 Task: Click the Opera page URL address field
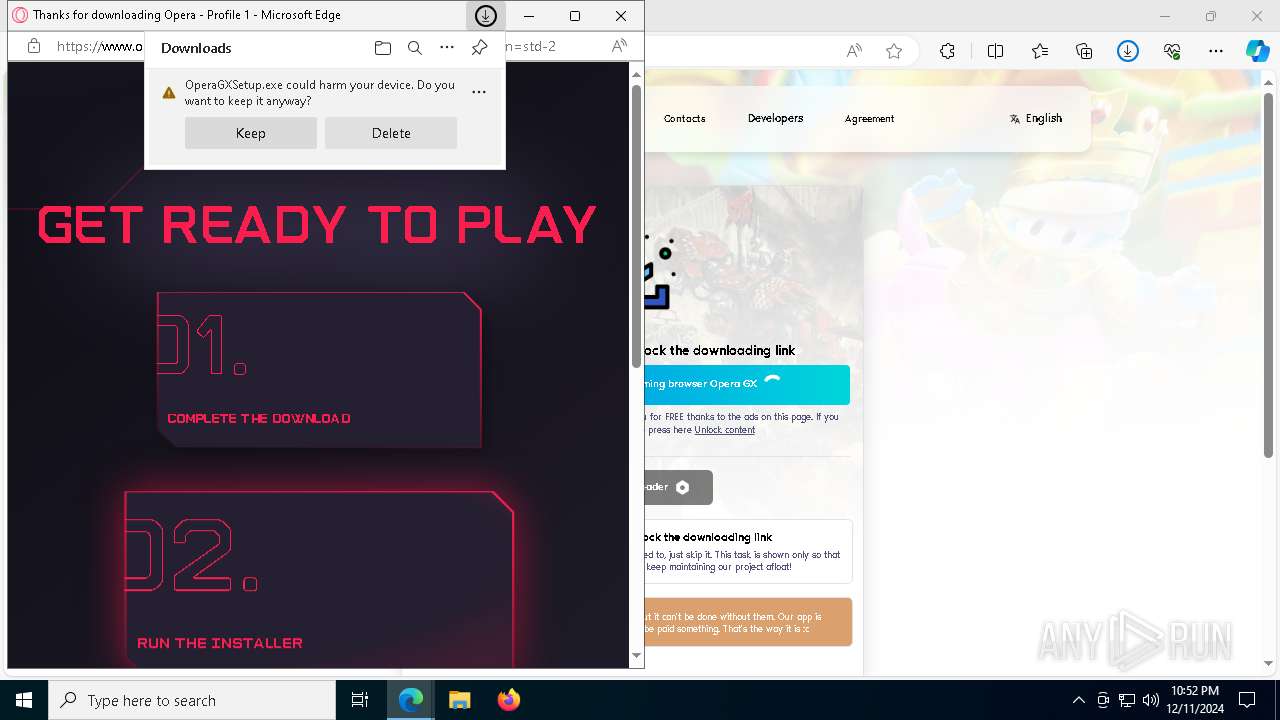click(x=98, y=46)
